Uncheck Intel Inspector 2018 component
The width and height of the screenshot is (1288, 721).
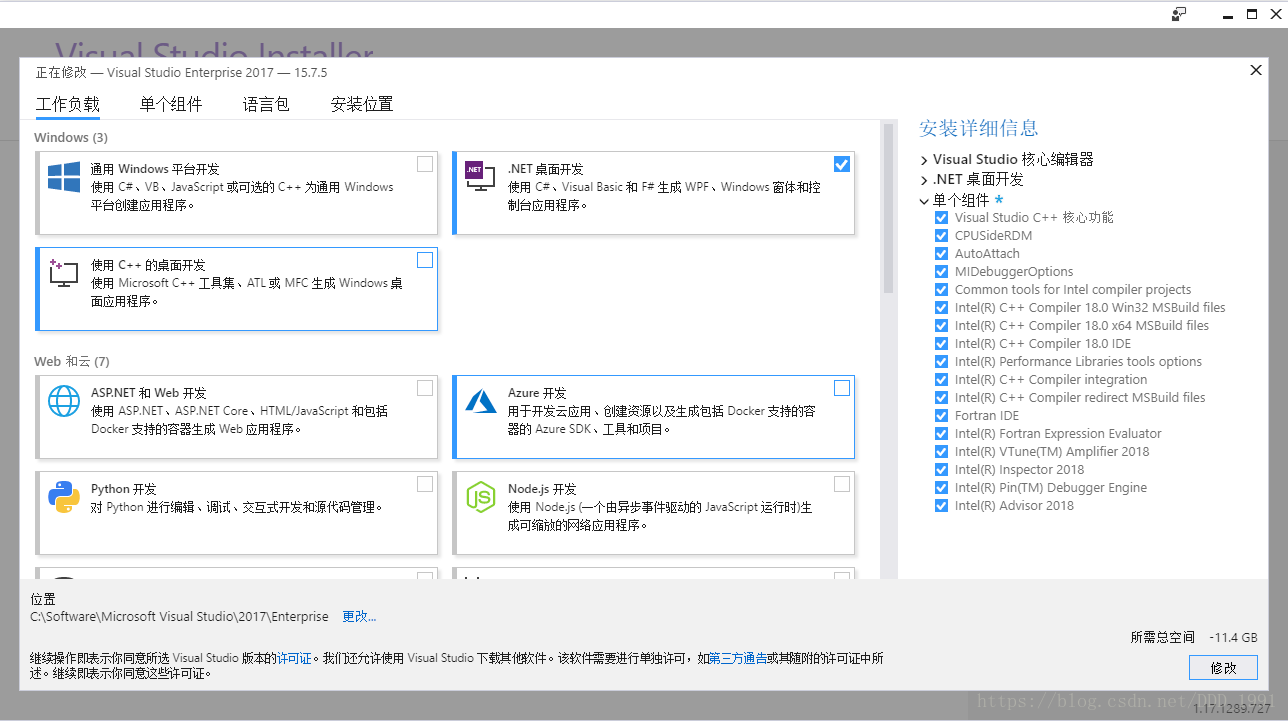coord(941,470)
